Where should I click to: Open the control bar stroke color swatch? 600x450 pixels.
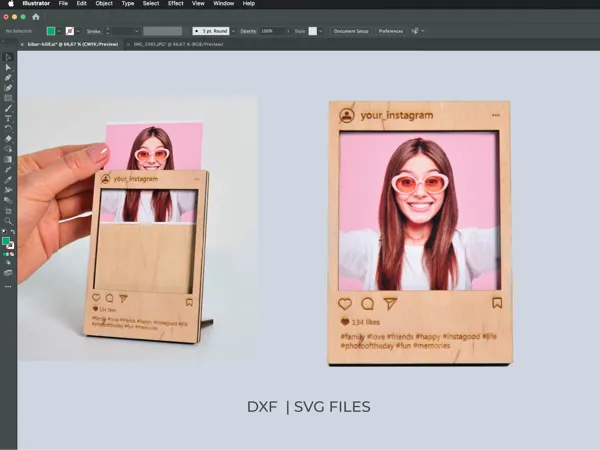pyautogui.click(x=70, y=31)
